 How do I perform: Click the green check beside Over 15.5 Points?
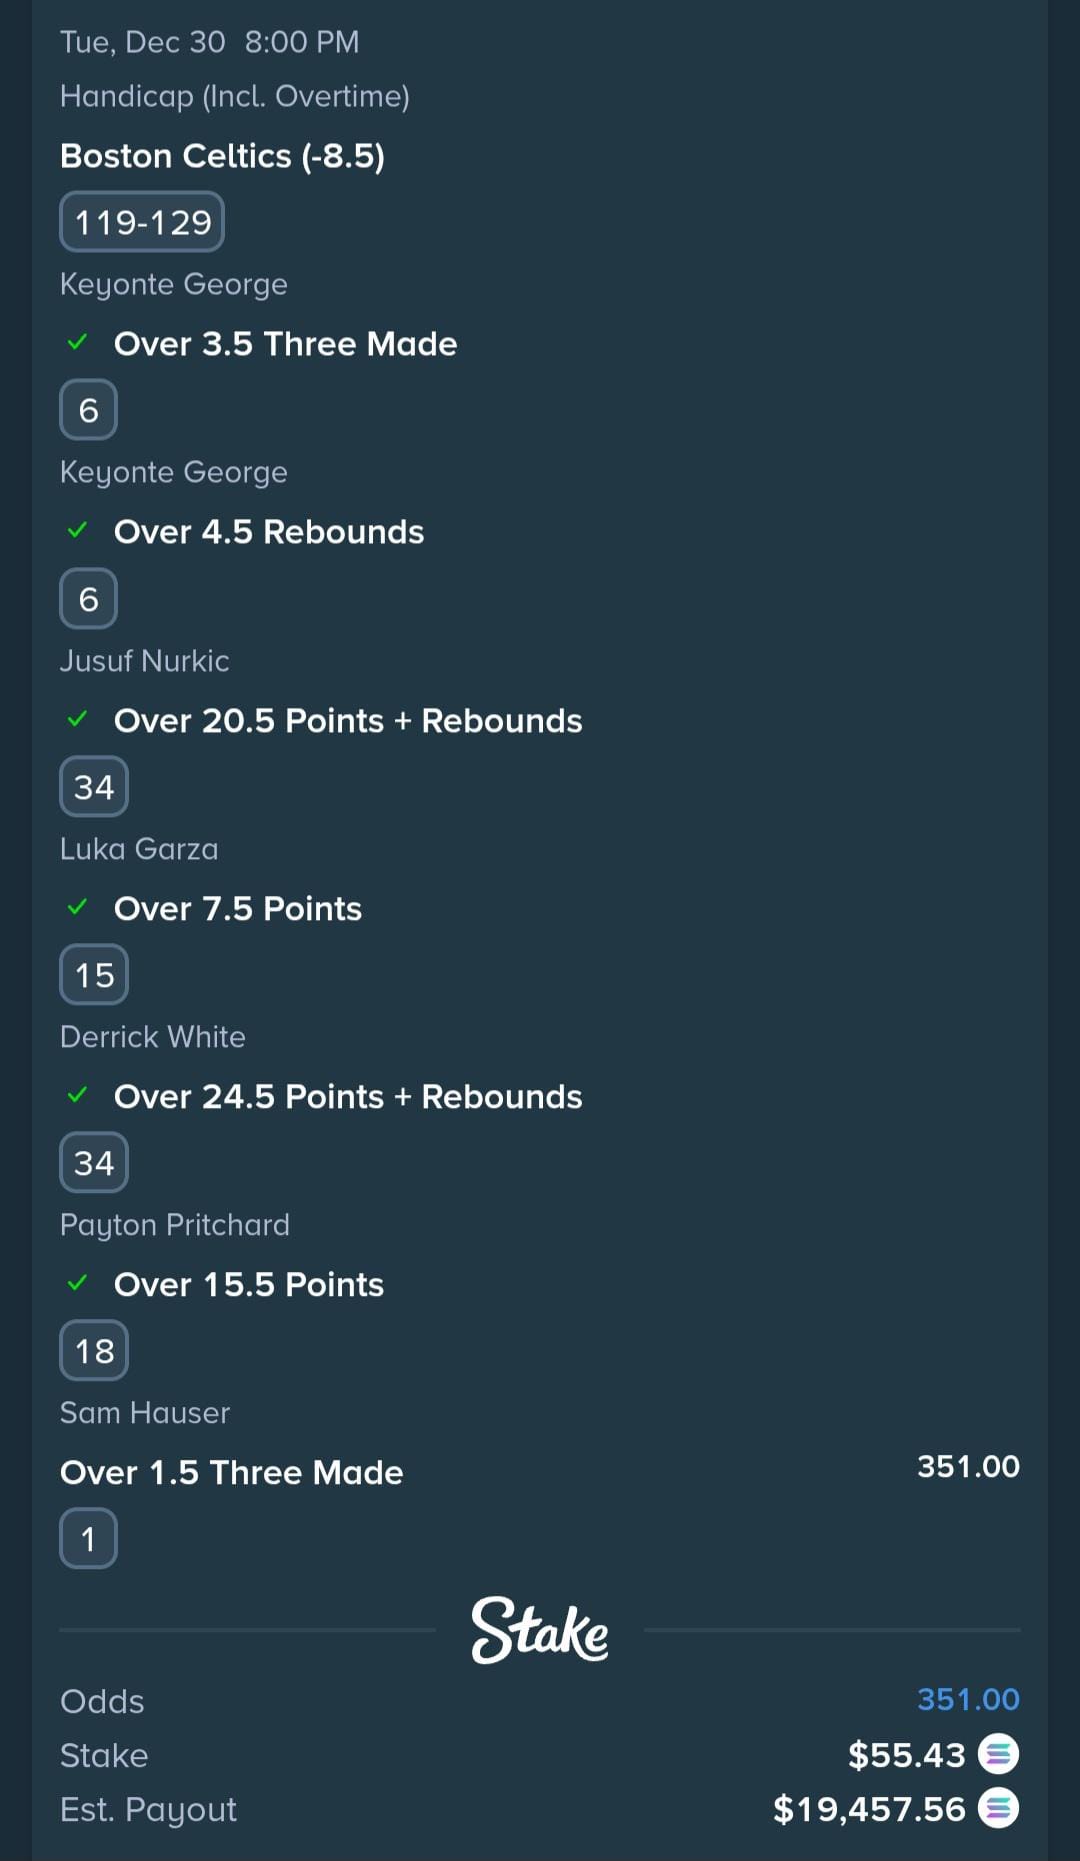coord(77,1284)
